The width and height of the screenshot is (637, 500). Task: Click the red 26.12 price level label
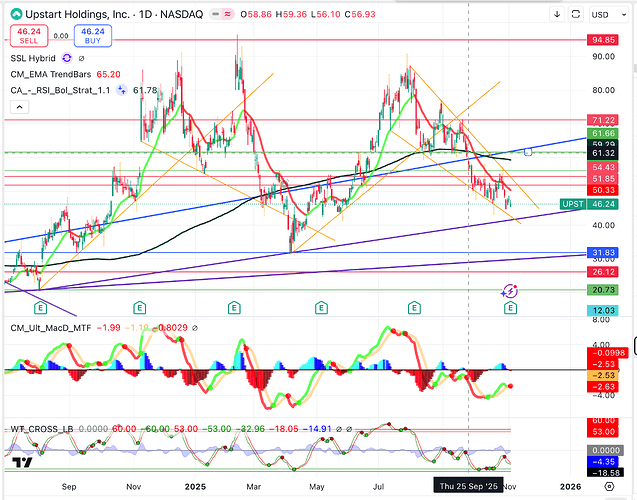pos(603,272)
